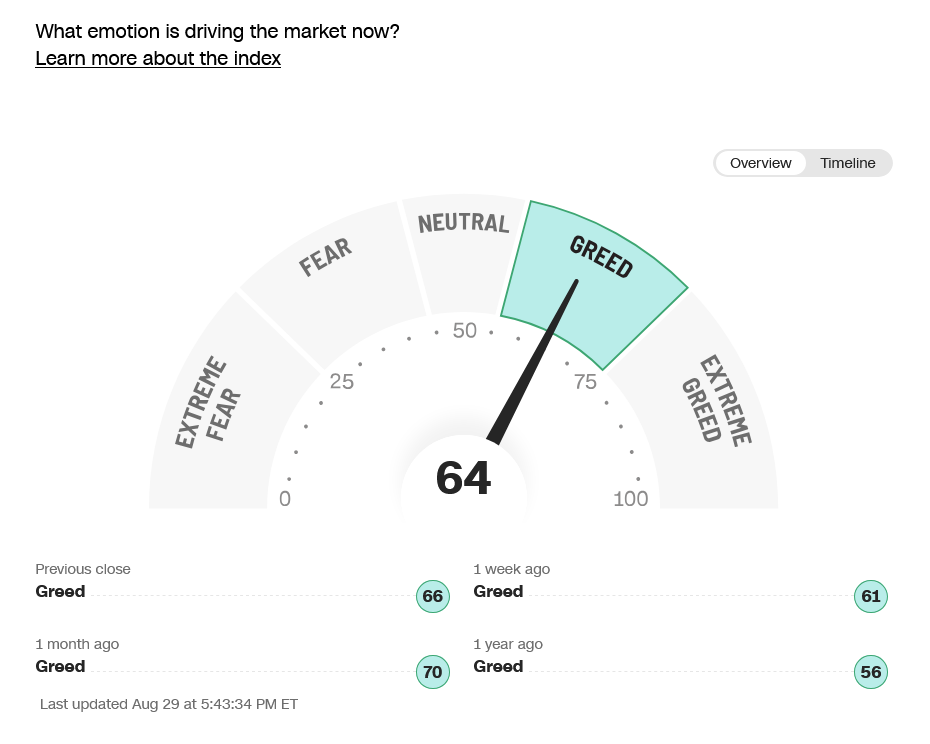Switch to the Timeline view
Image resolution: width=930 pixels, height=744 pixels.
click(848, 163)
